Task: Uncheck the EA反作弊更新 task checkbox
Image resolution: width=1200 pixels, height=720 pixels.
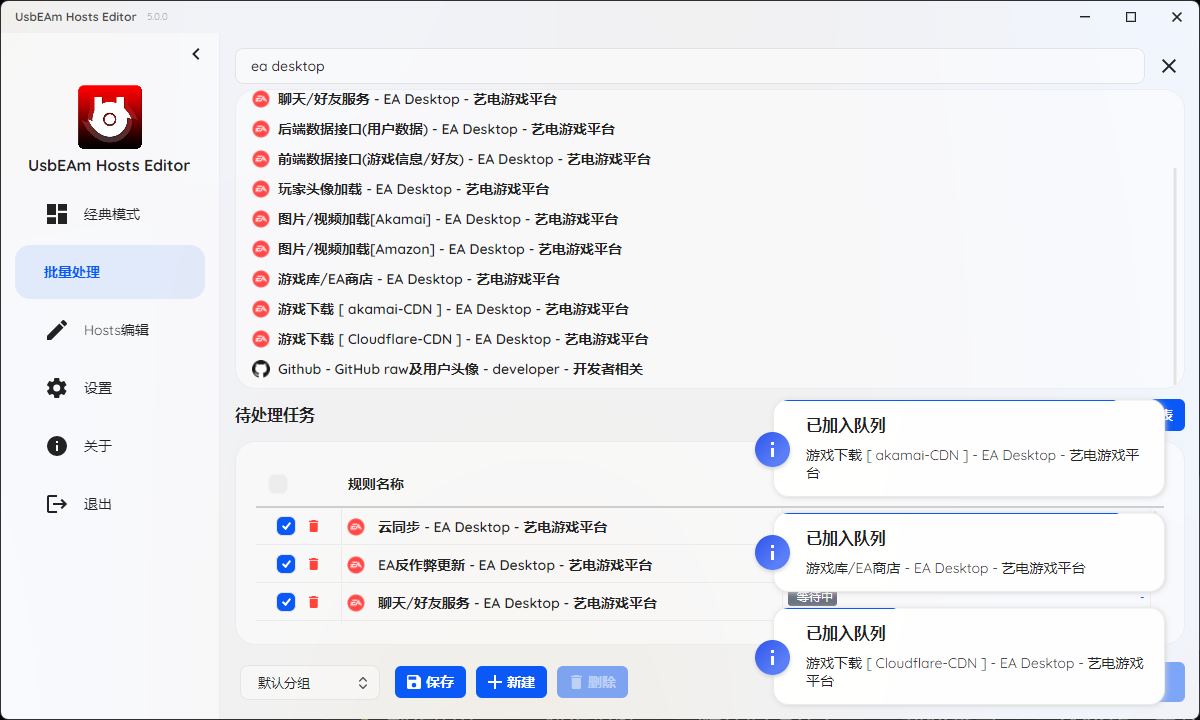Action: tap(286, 564)
